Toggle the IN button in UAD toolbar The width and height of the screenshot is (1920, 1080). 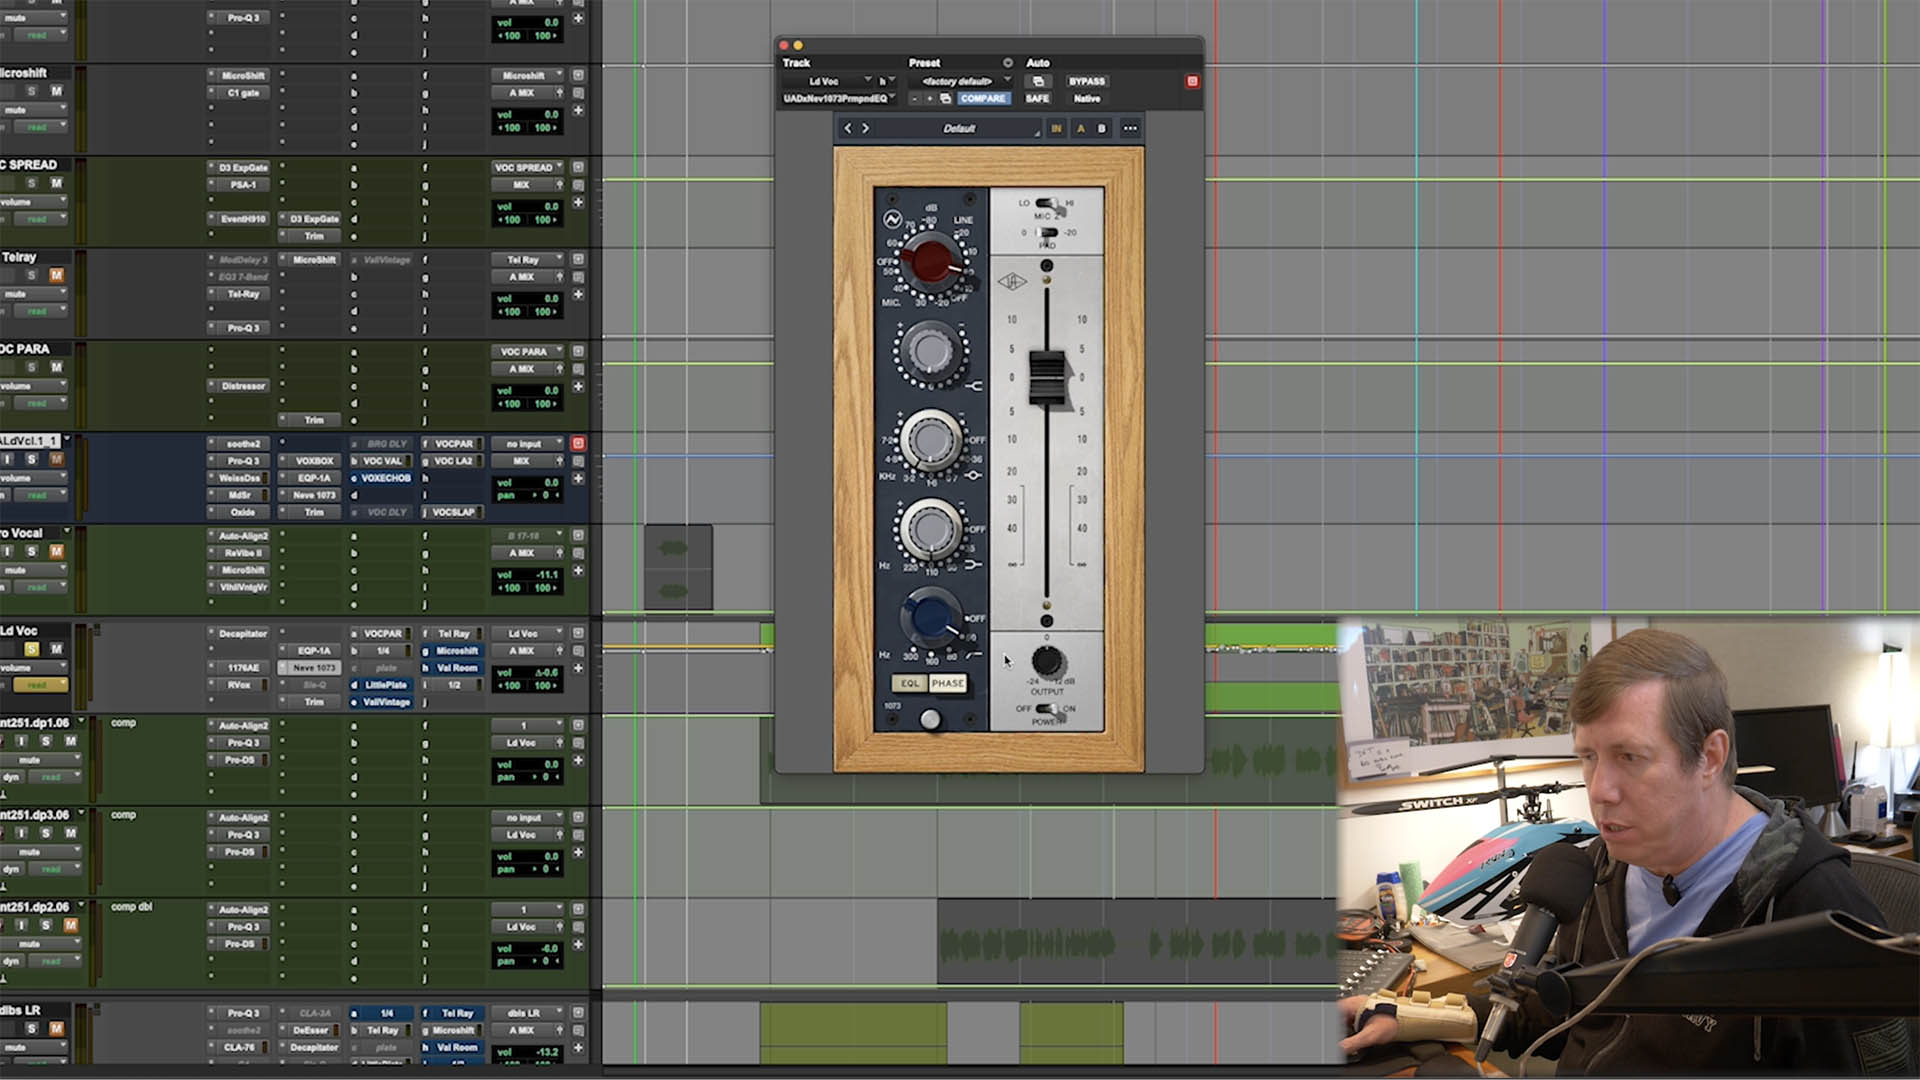click(1056, 128)
